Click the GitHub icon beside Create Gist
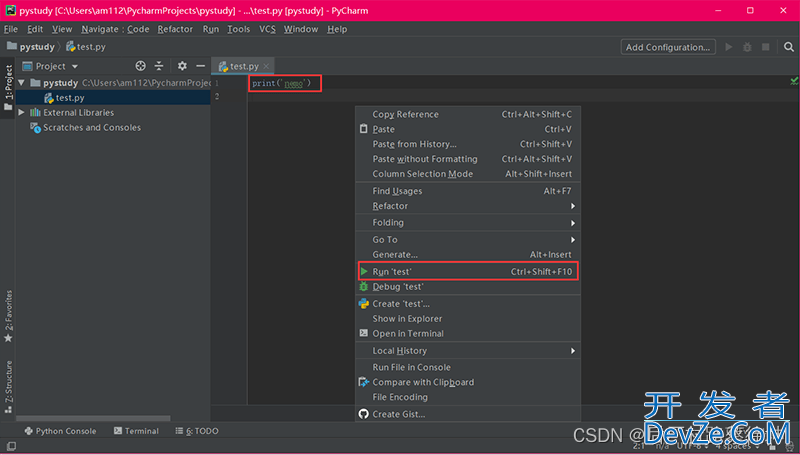 (363, 414)
